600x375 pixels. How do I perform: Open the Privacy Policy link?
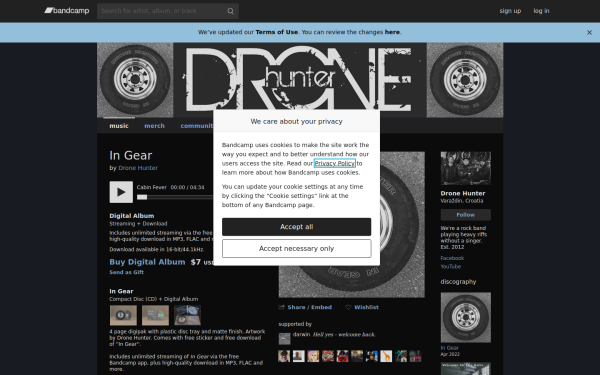pyautogui.click(x=334, y=163)
